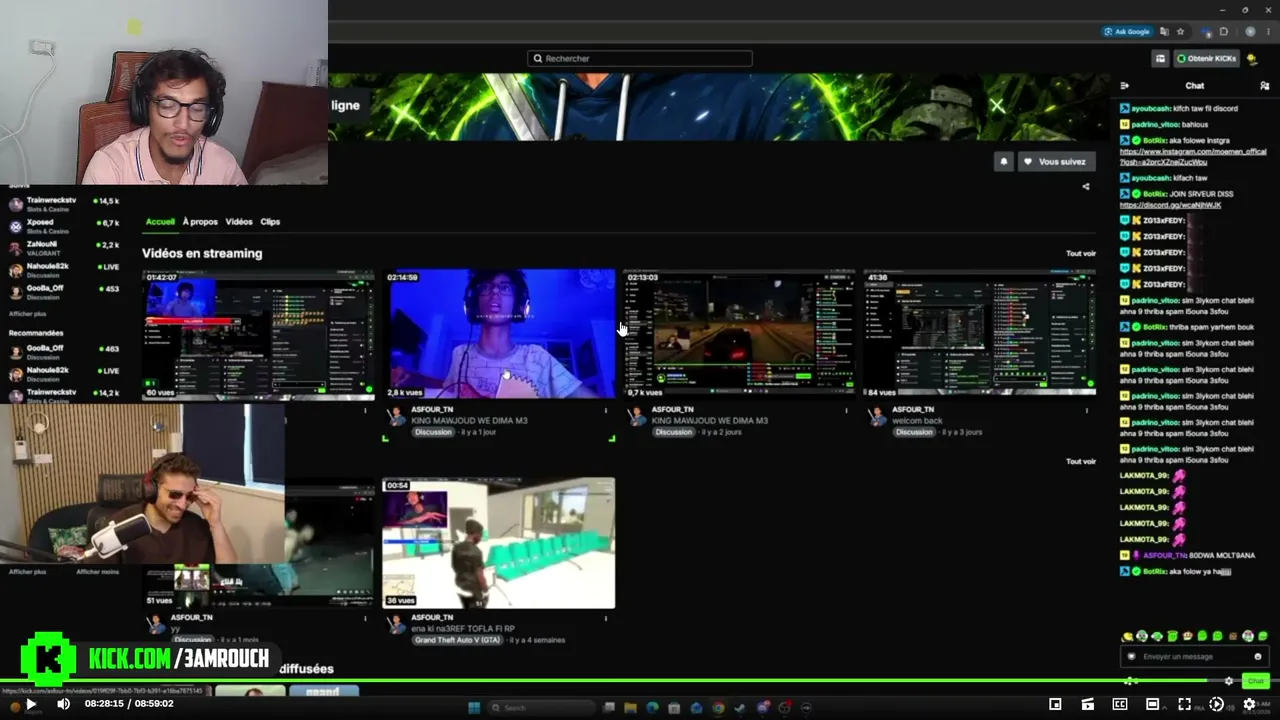1280x720 pixels.
Task: Click the Kick search field Rechercher
Action: 640,58
